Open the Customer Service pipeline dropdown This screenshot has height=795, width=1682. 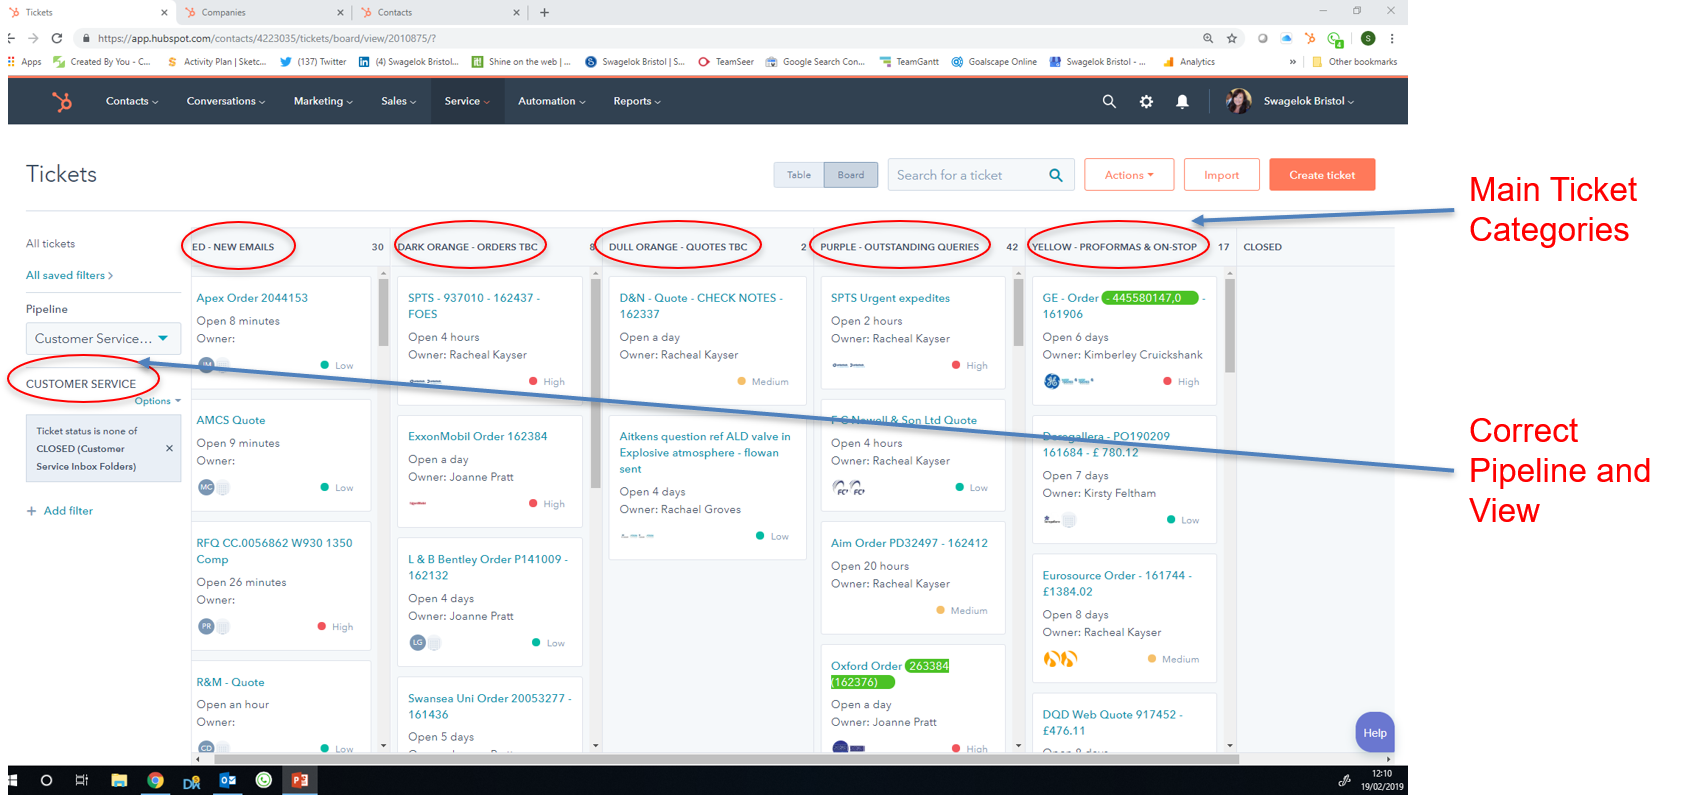pyautogui.click(x=103, y=338)
